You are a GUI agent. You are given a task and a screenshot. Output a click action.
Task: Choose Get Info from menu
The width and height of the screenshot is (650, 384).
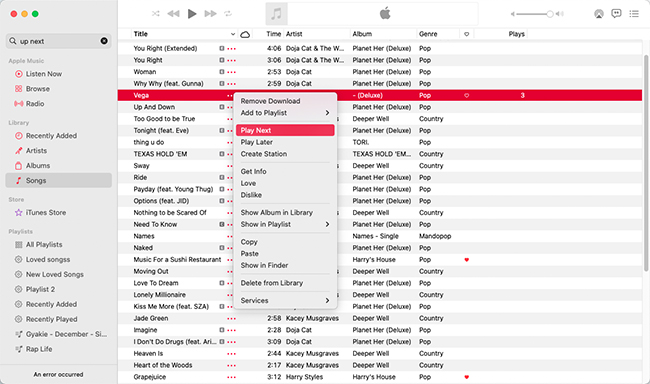coord(285,171)
